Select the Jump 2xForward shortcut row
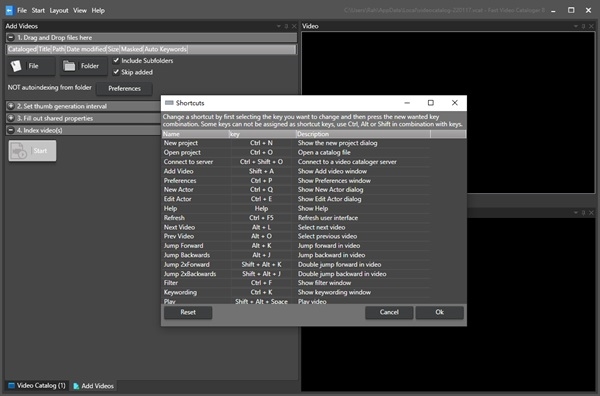Image resolution: width=600 pixels, height=396 pixels. [296, 264]
